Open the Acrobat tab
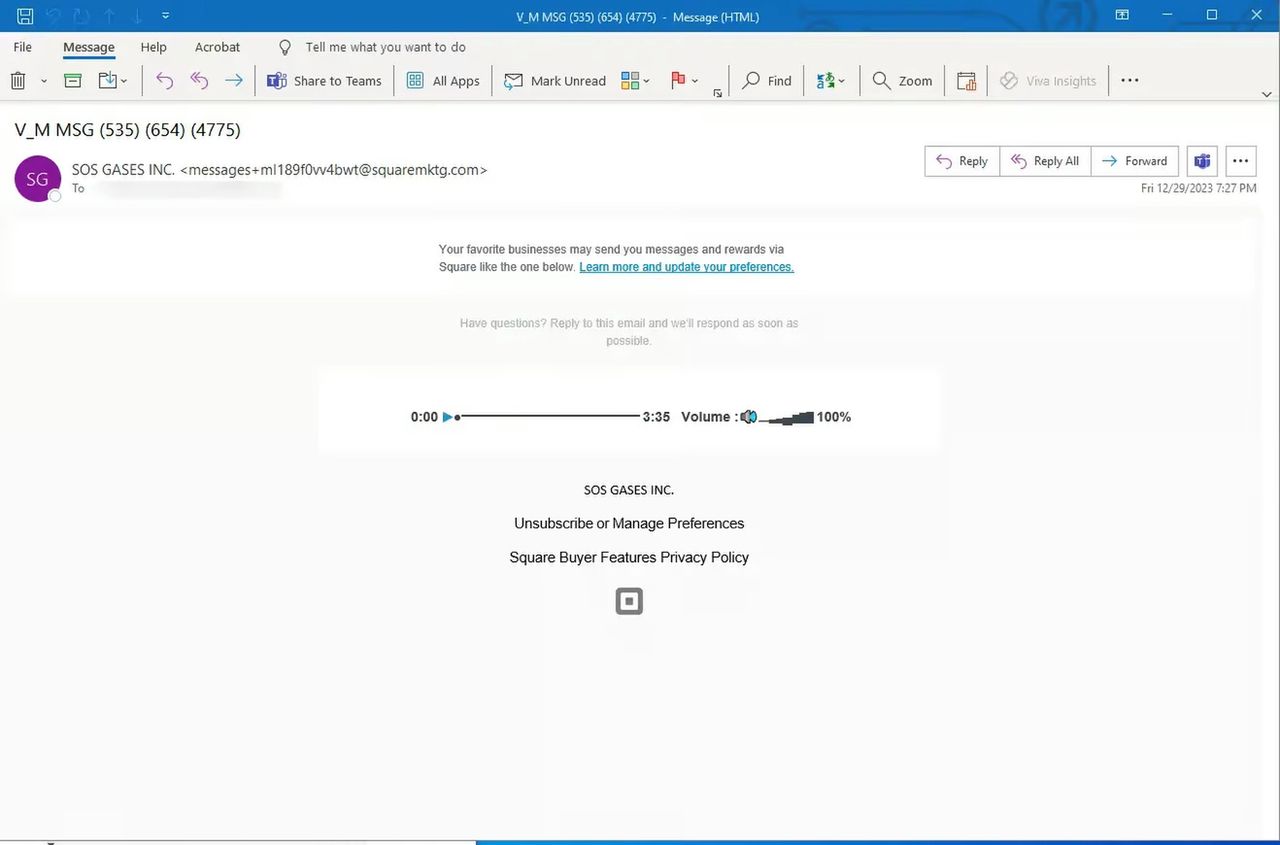The height and width of the screenshot is (845, 1280). coord(217,47)
